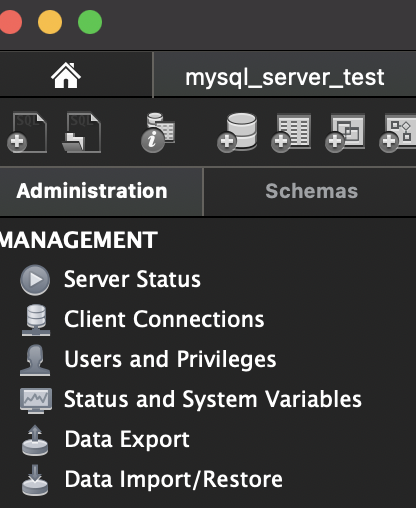
Task: Click the Server Status play icon
Action: [35, 280]
